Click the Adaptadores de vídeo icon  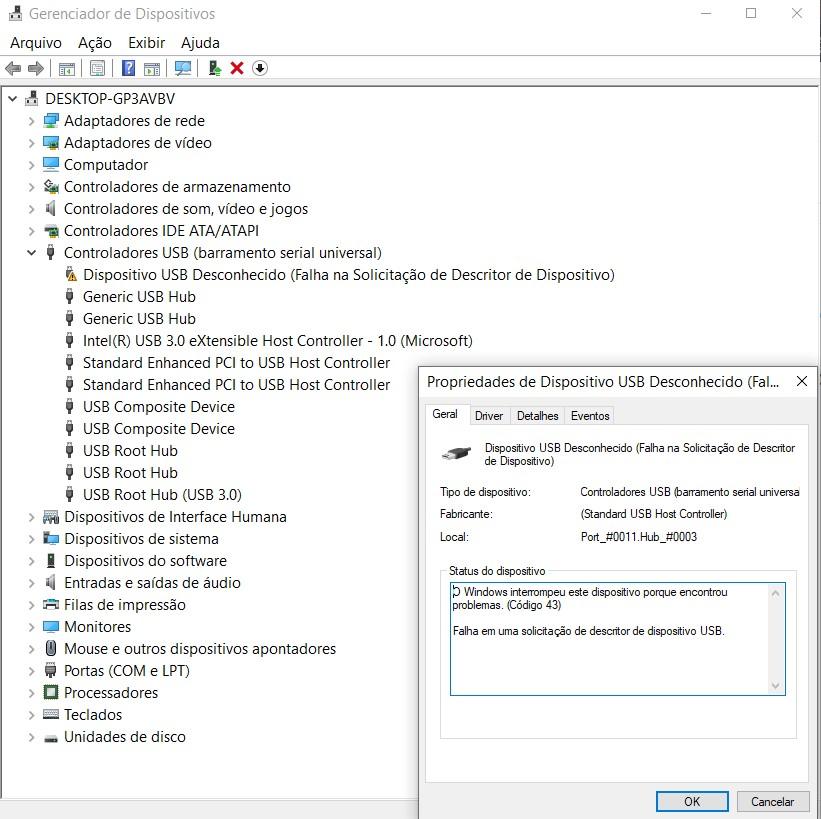point(51,143)
